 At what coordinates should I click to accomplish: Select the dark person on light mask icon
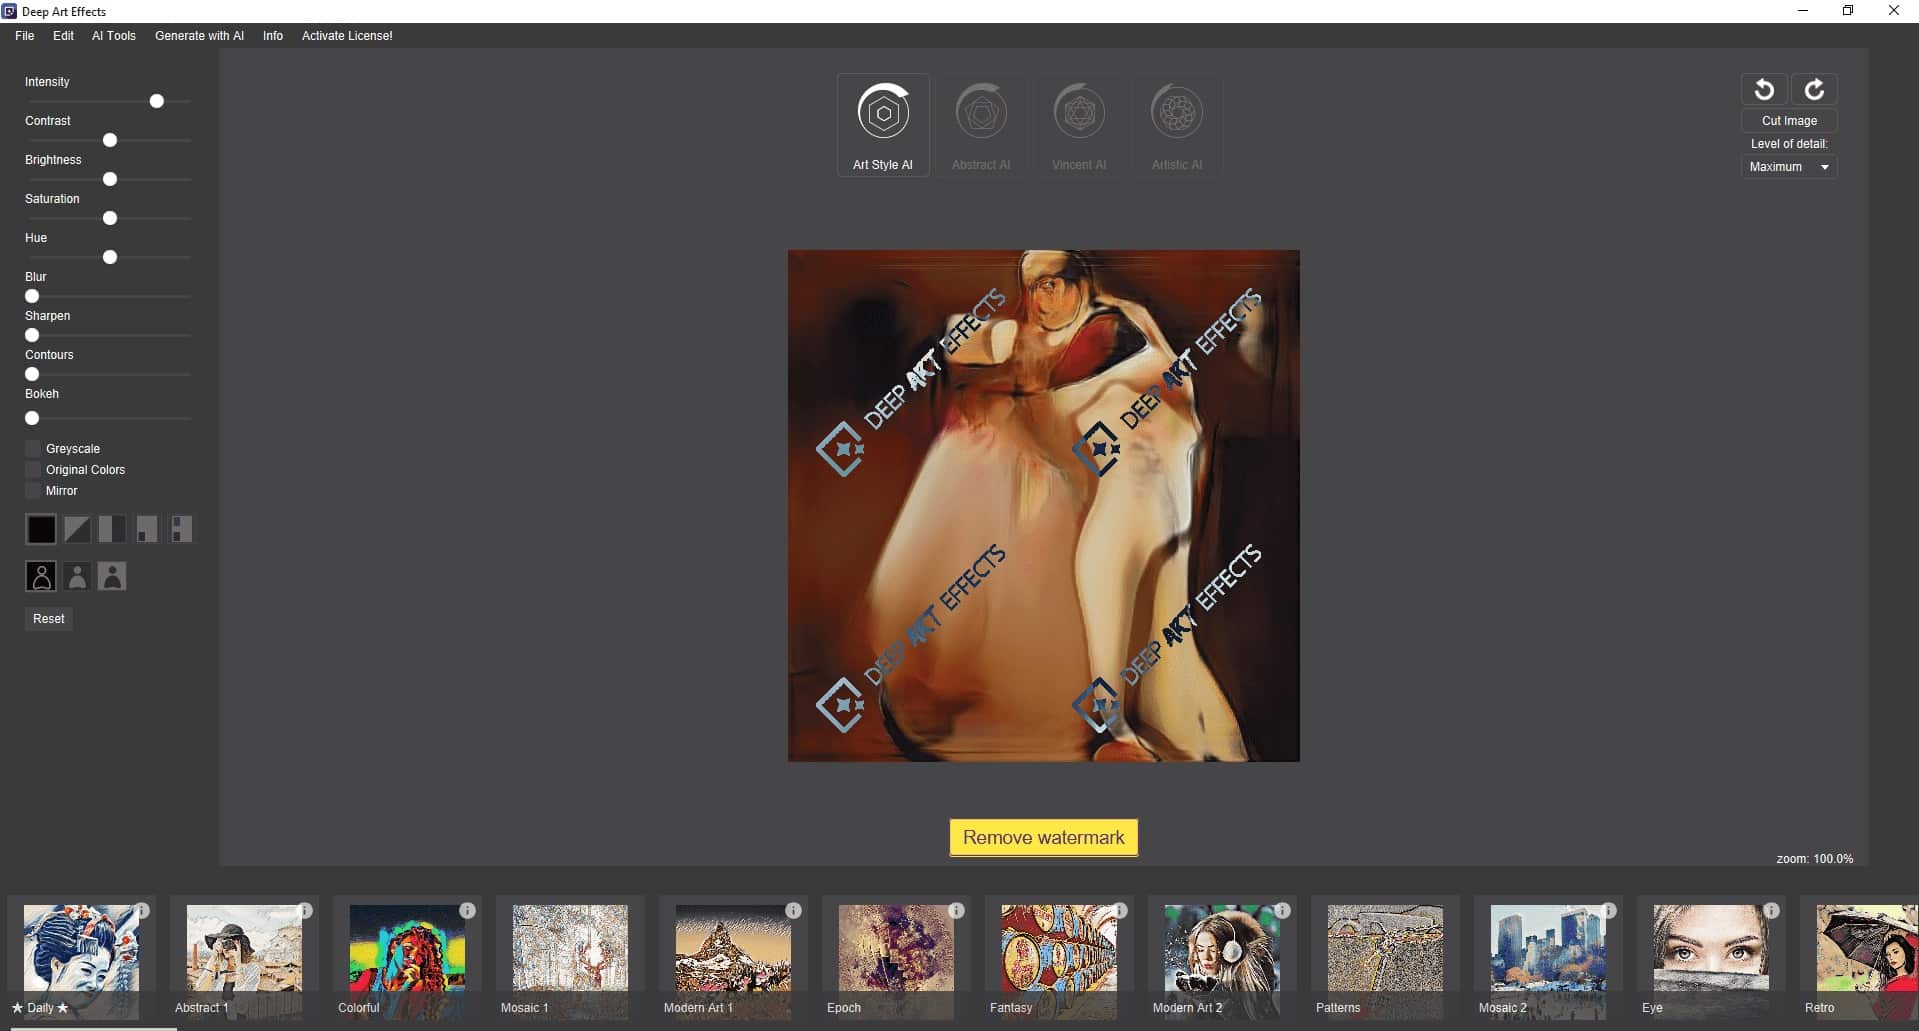tap(112, 576)
